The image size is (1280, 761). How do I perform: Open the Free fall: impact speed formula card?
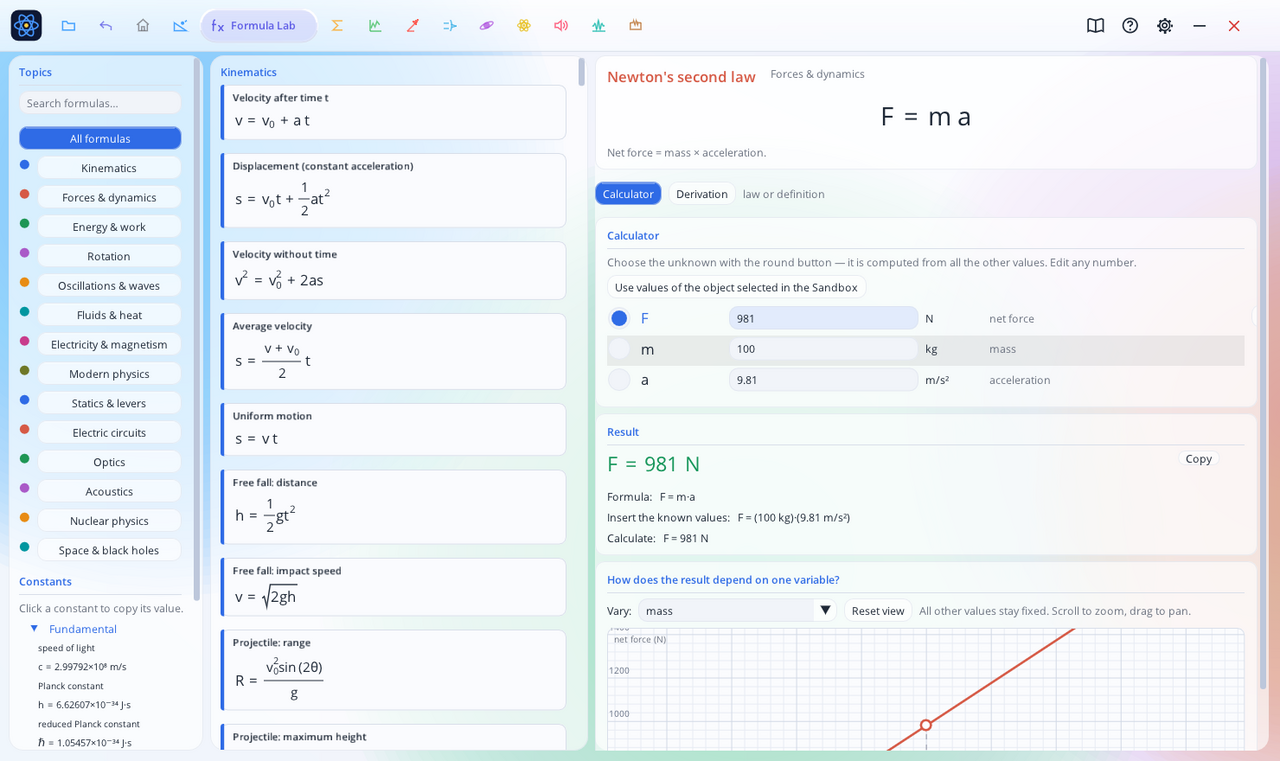pos(394,587)
